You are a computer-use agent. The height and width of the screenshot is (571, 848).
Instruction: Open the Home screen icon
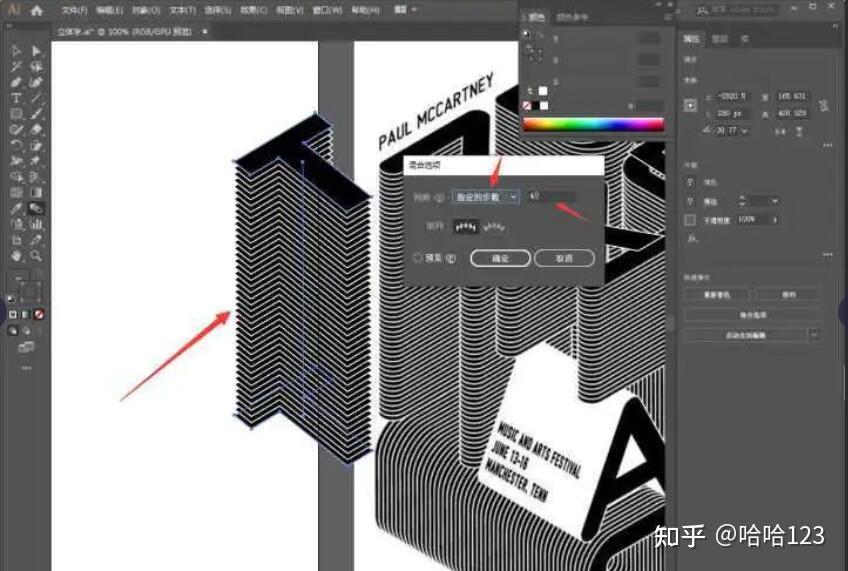36,10
